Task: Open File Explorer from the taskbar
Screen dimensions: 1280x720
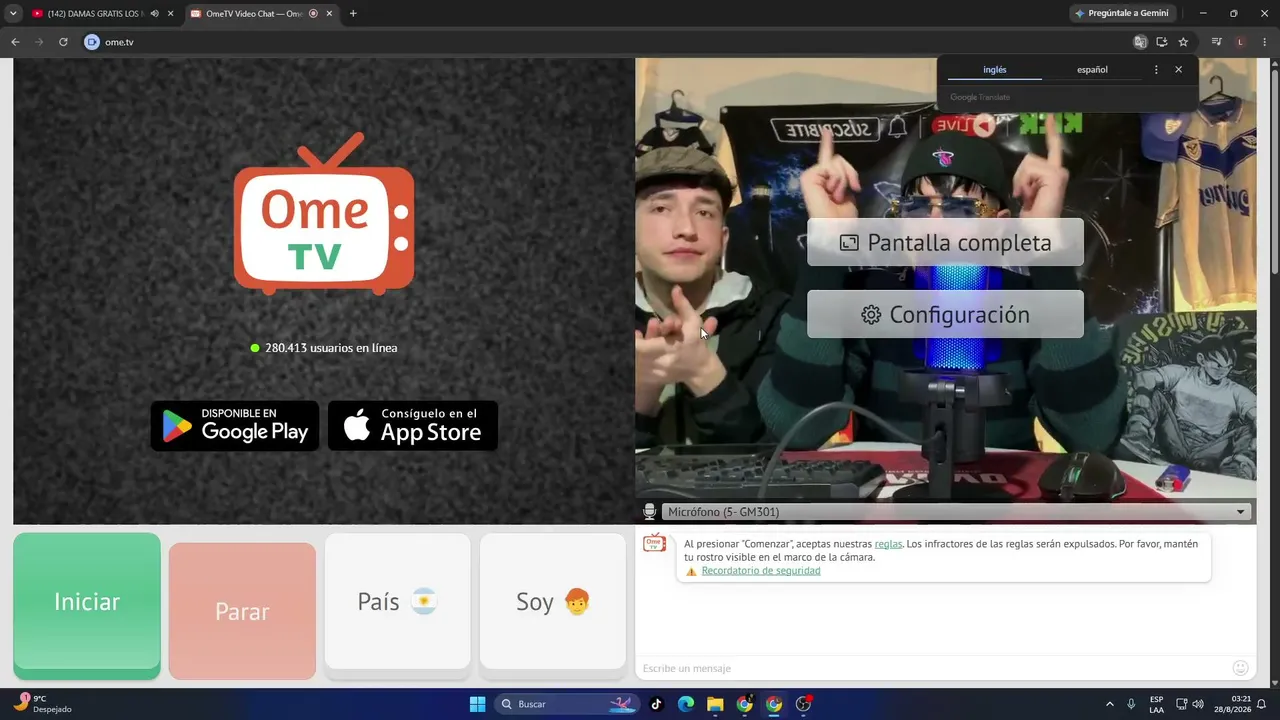Action: (715, 704)
